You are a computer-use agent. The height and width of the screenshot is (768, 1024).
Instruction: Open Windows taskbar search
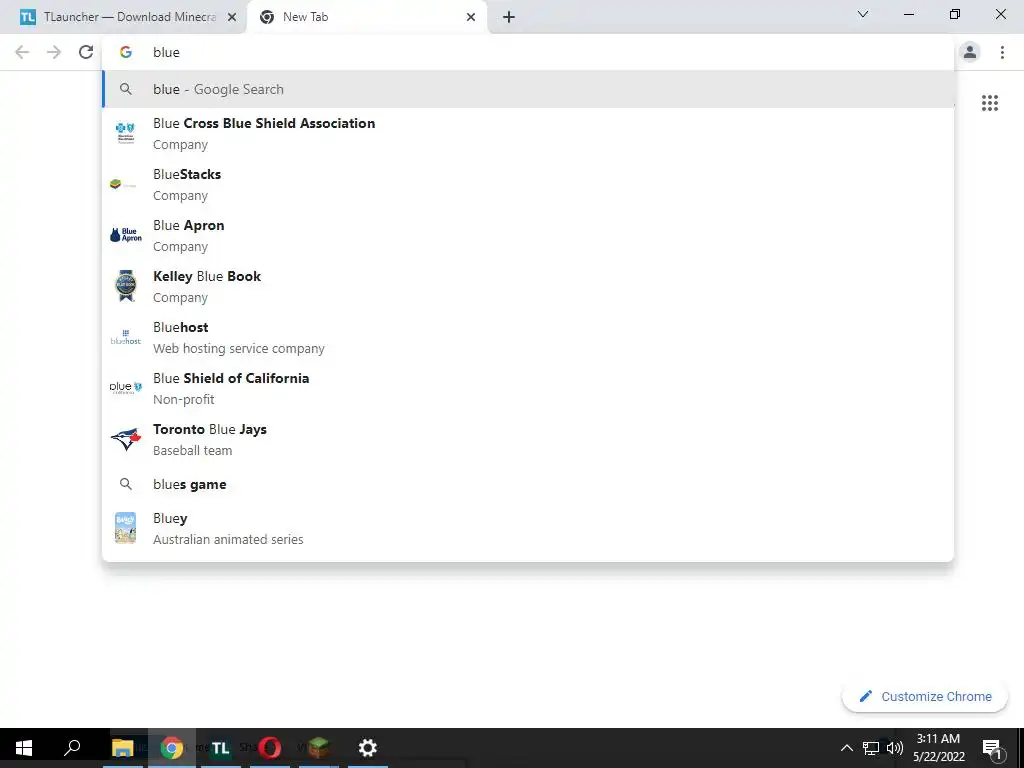72,748
